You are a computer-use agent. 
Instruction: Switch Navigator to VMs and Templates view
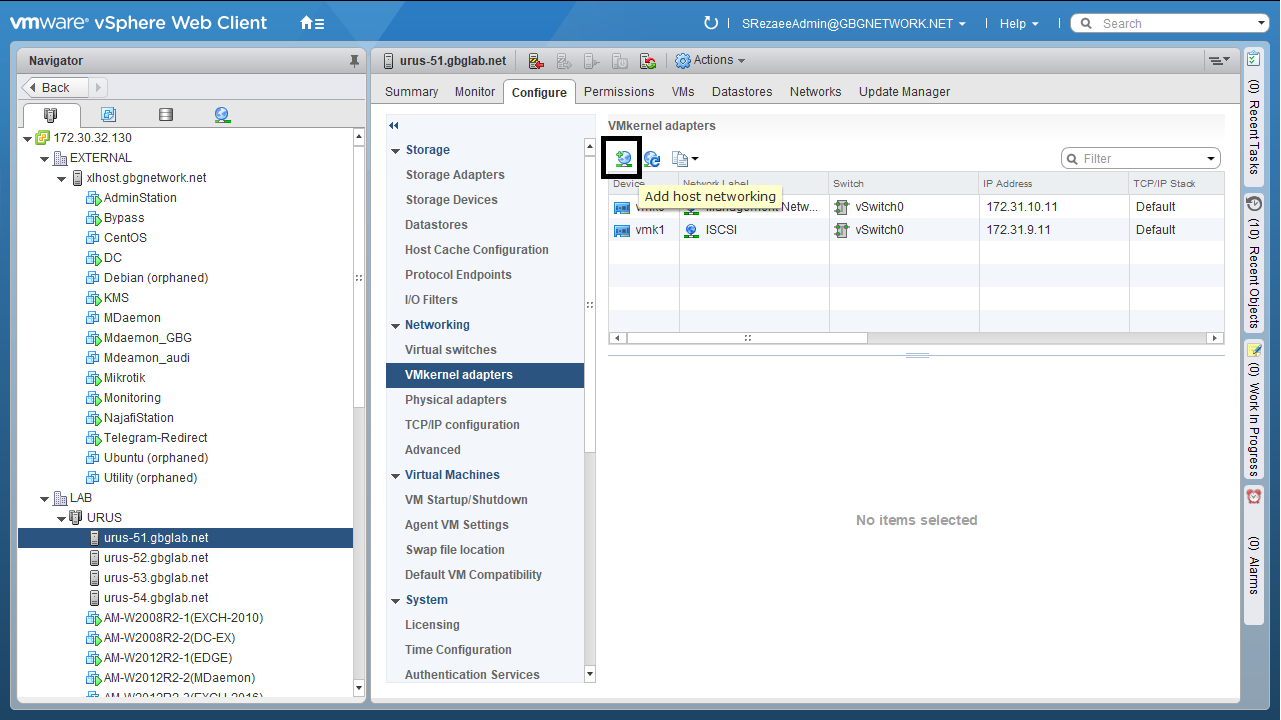click(109, 115)
